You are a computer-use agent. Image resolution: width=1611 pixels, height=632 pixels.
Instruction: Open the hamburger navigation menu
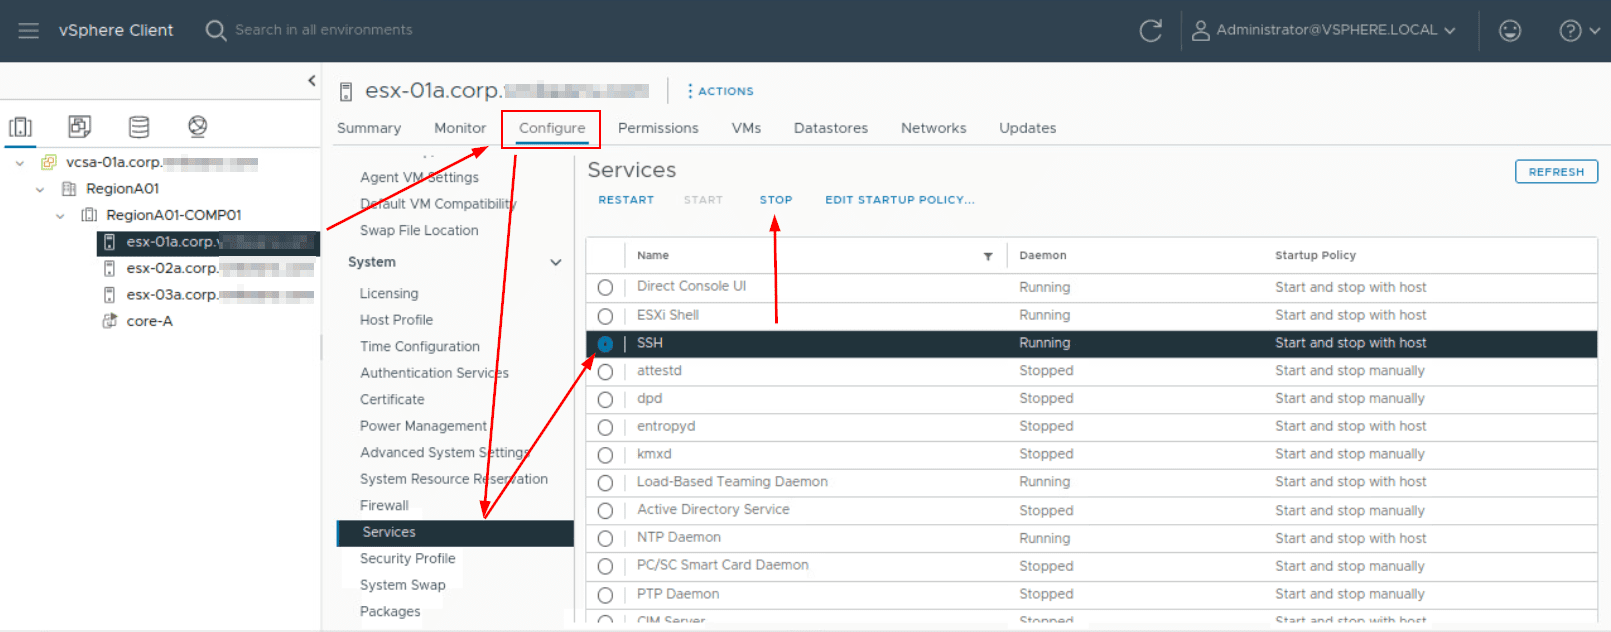tap(28, 30)
